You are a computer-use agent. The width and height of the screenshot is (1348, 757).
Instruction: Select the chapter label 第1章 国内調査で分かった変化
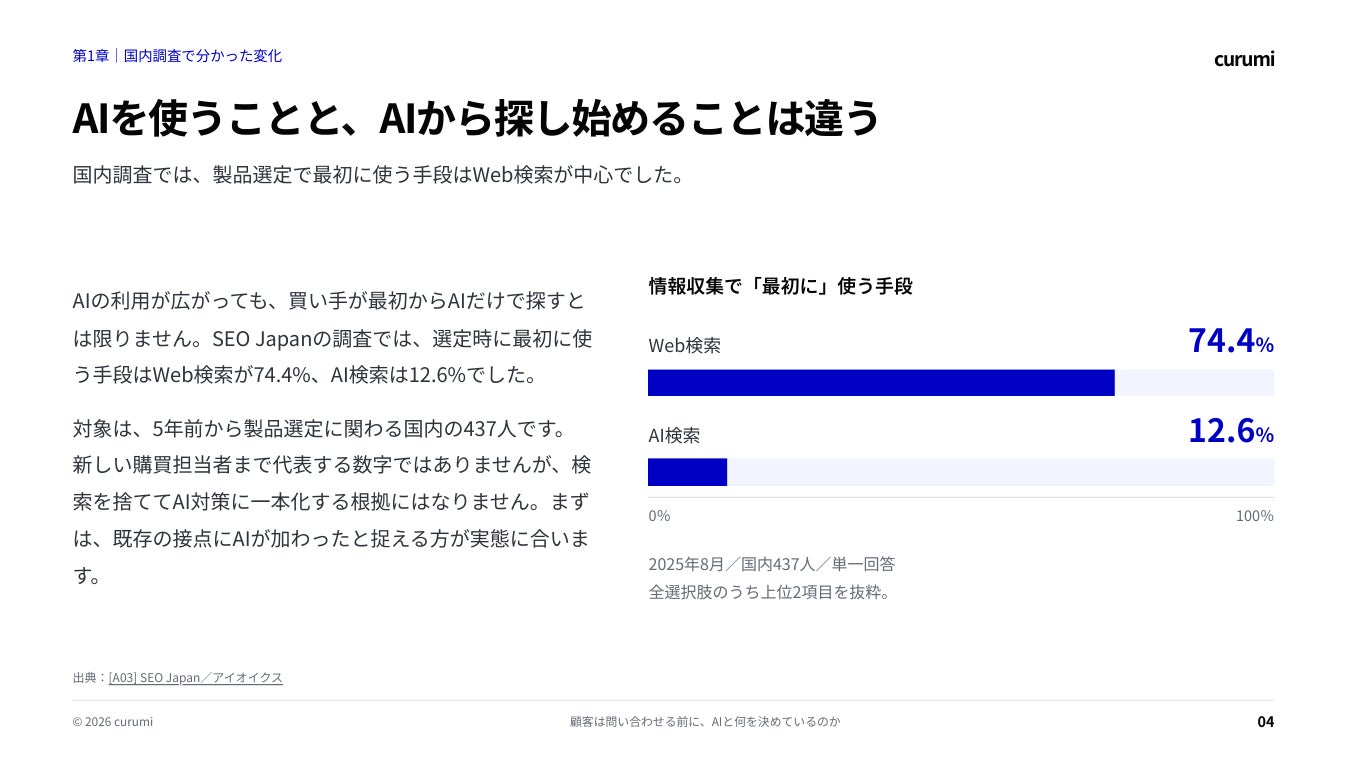click(x=177, y=56)
